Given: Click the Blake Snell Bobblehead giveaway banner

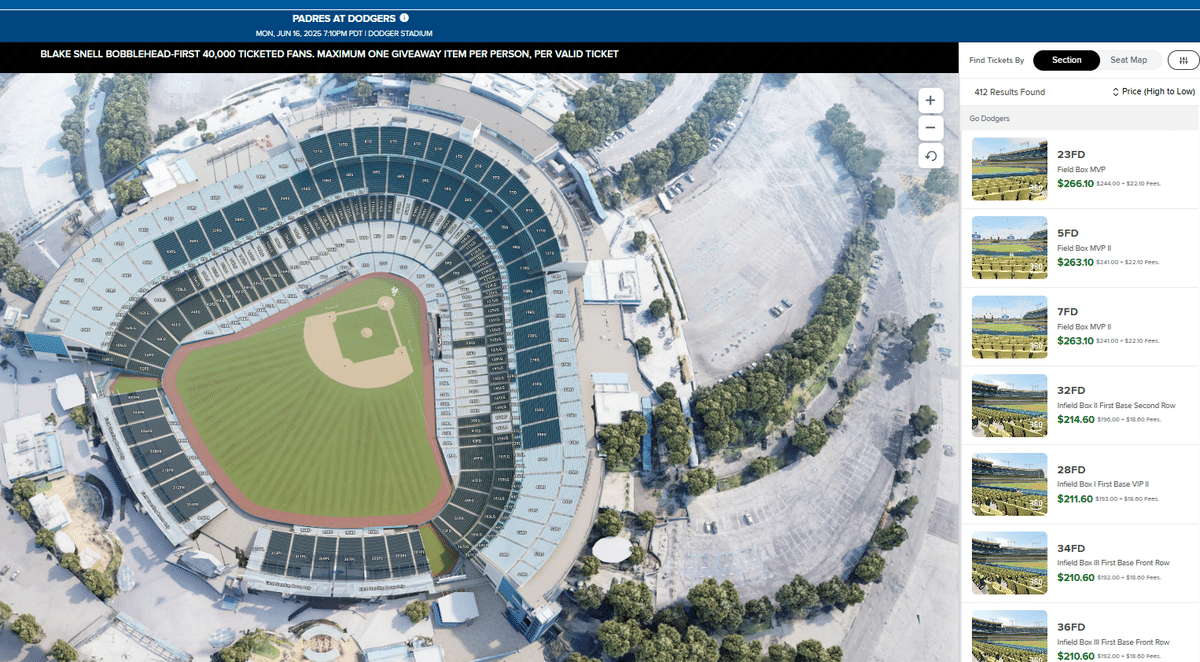Looking at the screenshot, I should 329,53.
